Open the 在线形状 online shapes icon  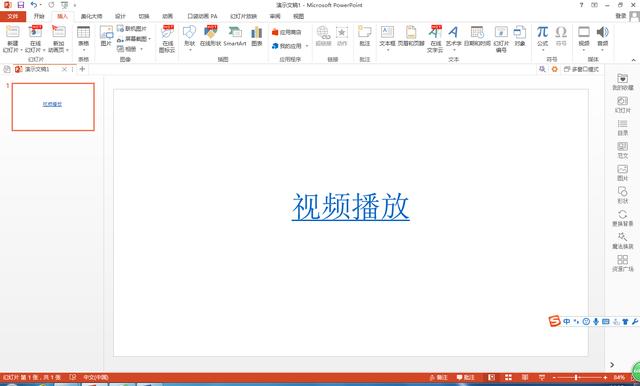(211, 36)
